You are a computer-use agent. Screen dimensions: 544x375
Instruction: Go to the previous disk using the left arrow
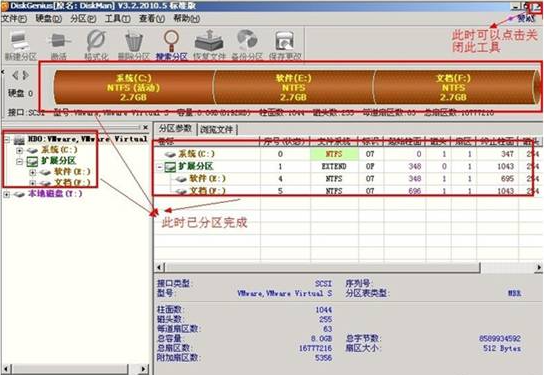15,75
